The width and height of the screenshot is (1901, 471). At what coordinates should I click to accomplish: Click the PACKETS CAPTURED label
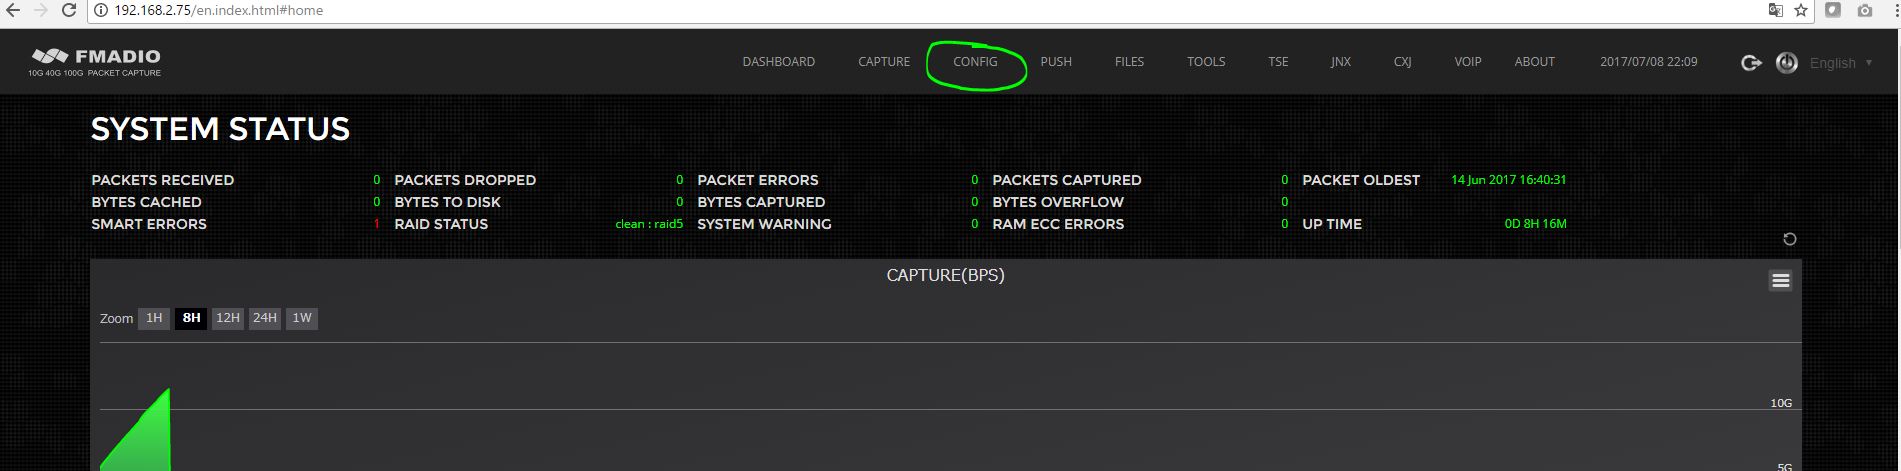click(1067, 180)
